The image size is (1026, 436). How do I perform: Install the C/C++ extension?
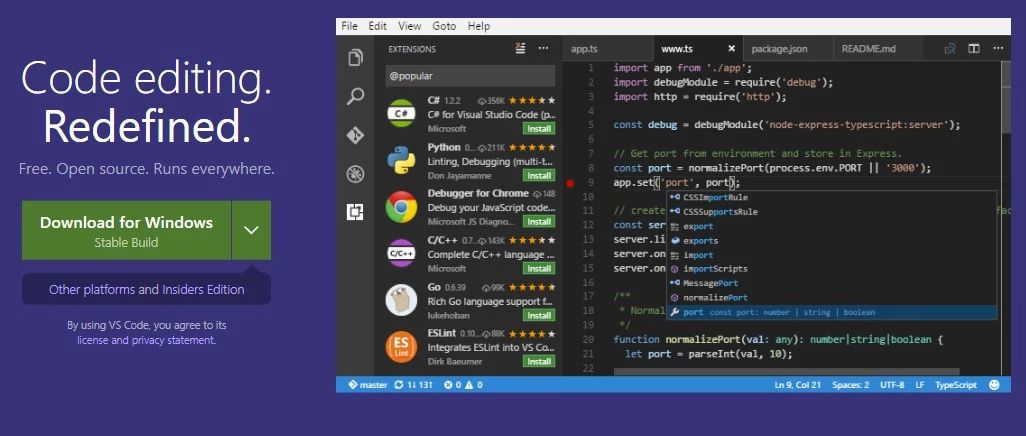(x=539, y=268)
